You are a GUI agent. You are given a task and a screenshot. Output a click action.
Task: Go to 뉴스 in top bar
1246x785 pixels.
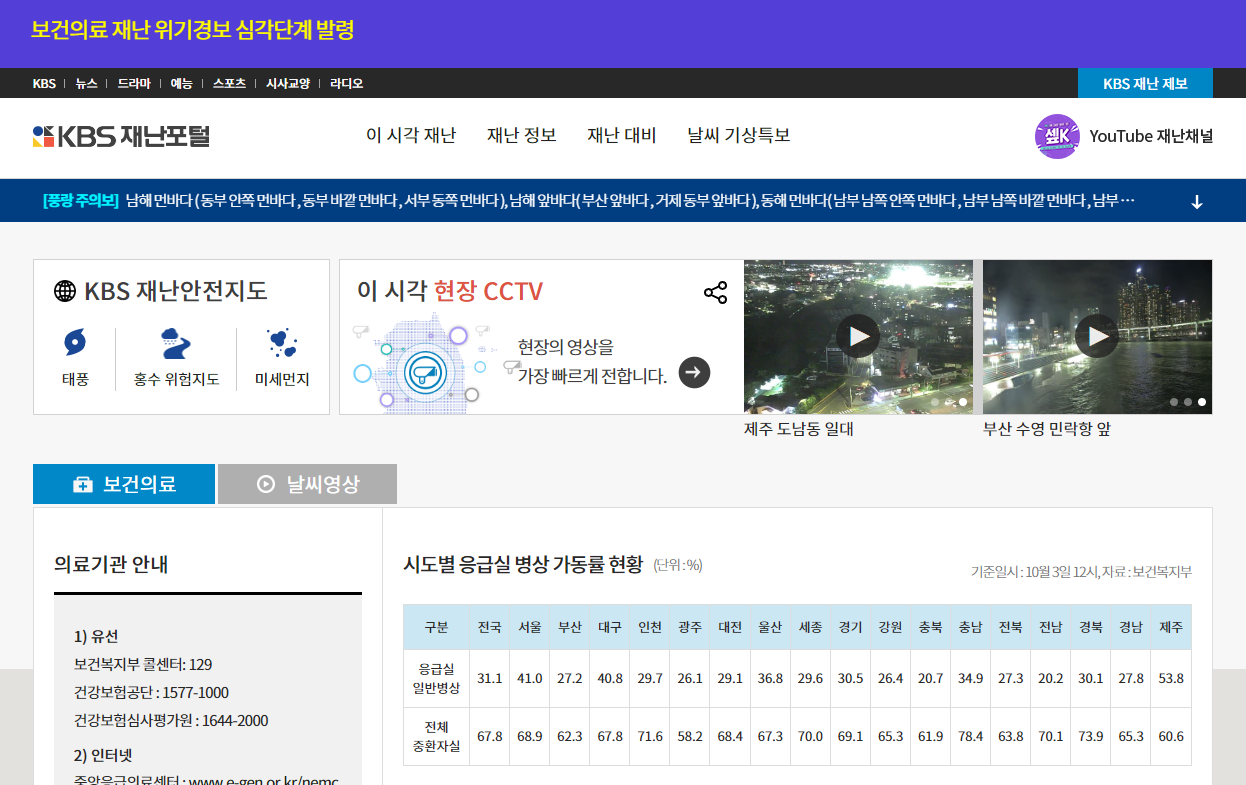pos(86,83)
